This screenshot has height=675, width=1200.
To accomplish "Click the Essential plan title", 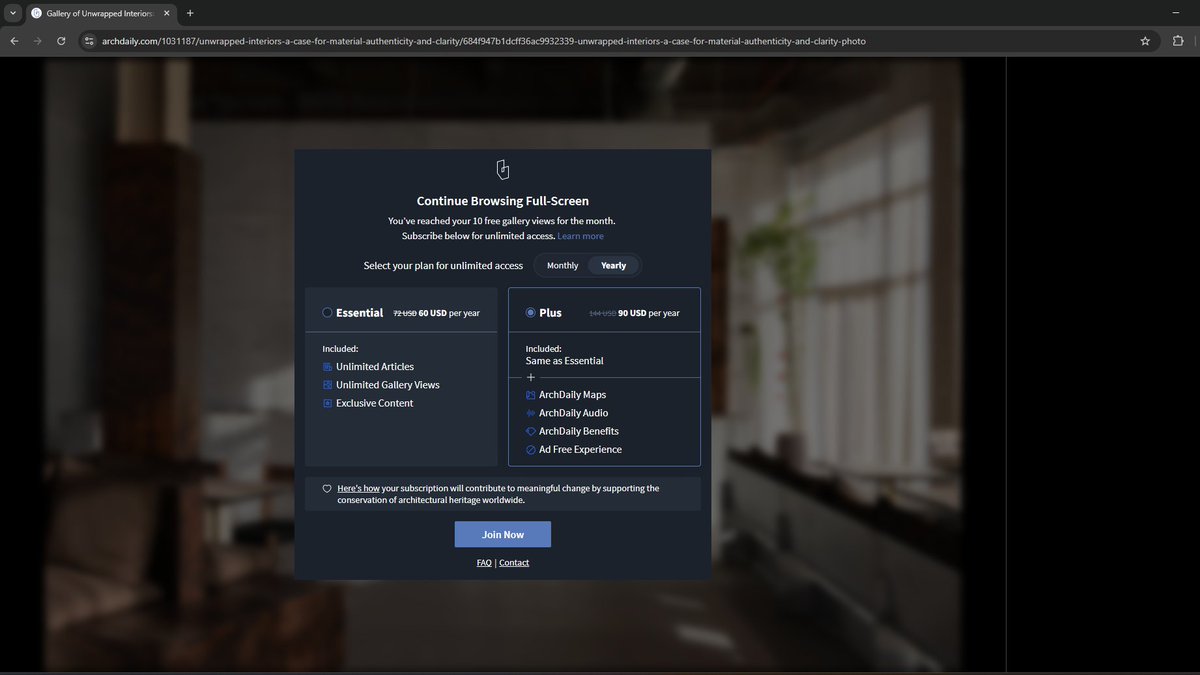I will coord(359,313).
